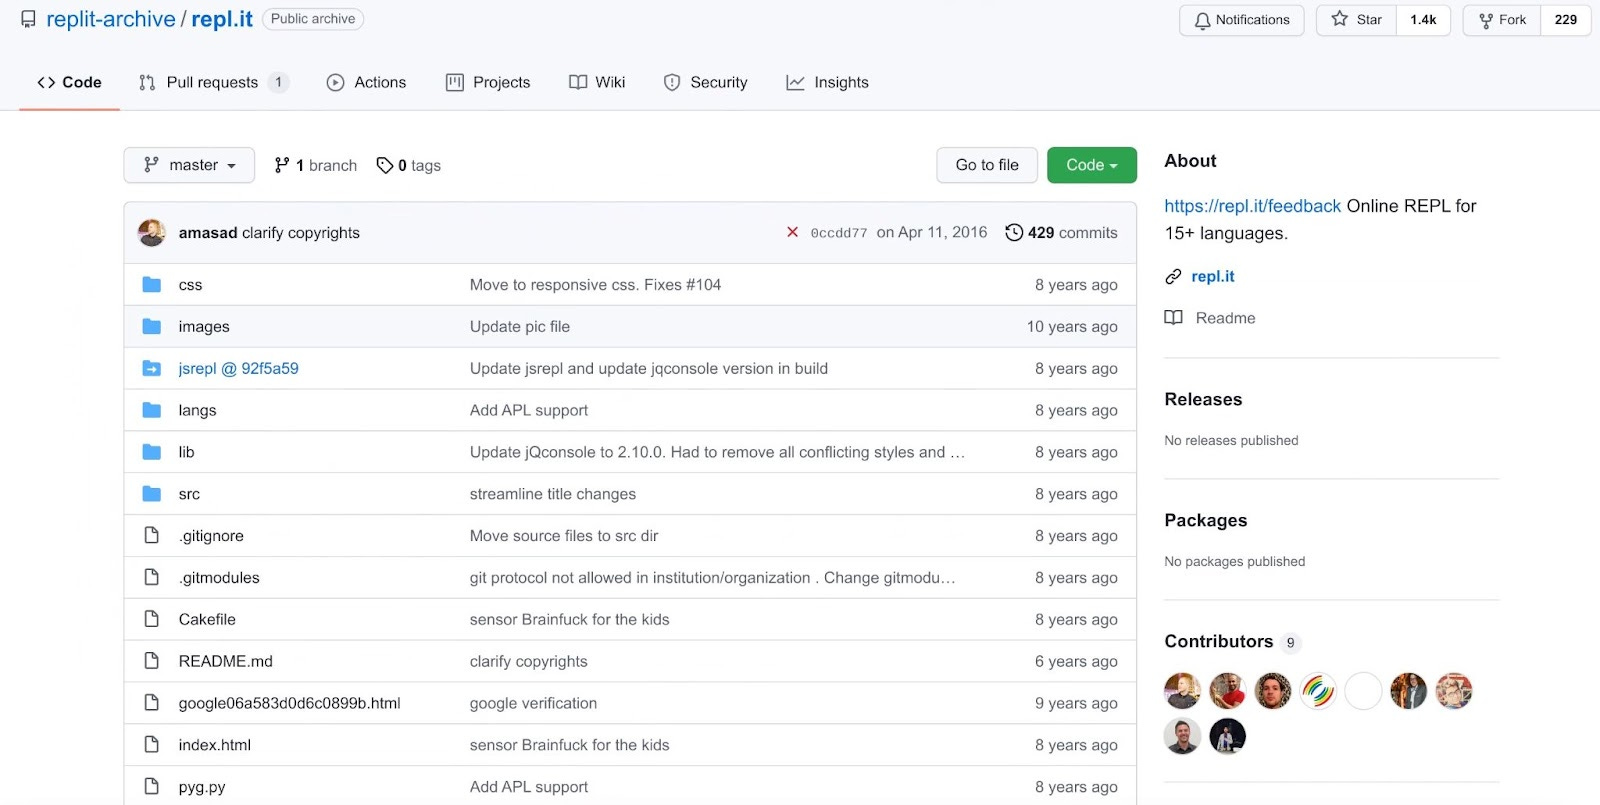Click the last contributor avatar in second row
The height and width of the screenshot is (805, 1600).
tap(1227, 736)
